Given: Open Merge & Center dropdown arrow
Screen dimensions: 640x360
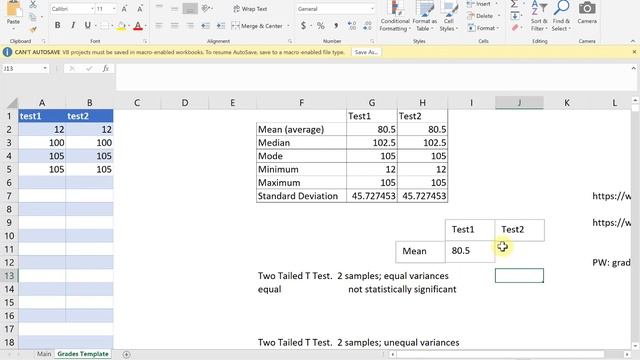Looking at the screenshot, I should point(288,26).
